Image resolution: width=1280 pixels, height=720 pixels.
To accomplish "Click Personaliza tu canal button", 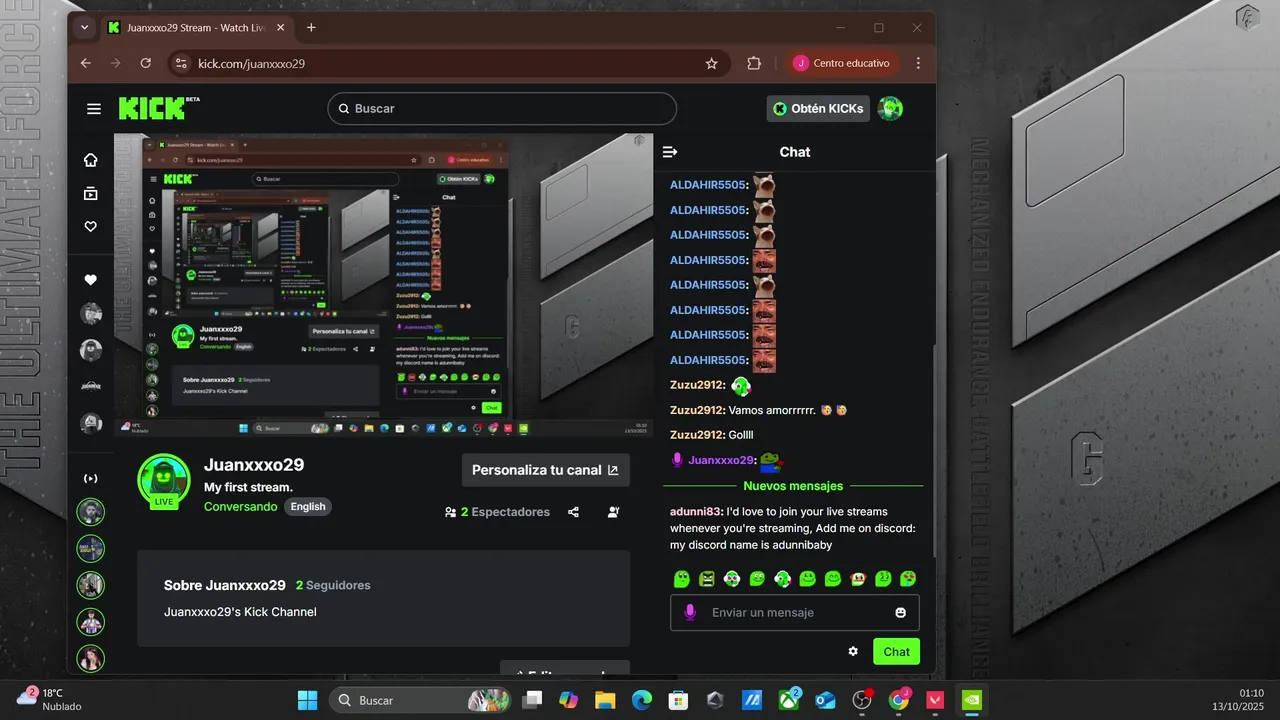I will 545,470.
